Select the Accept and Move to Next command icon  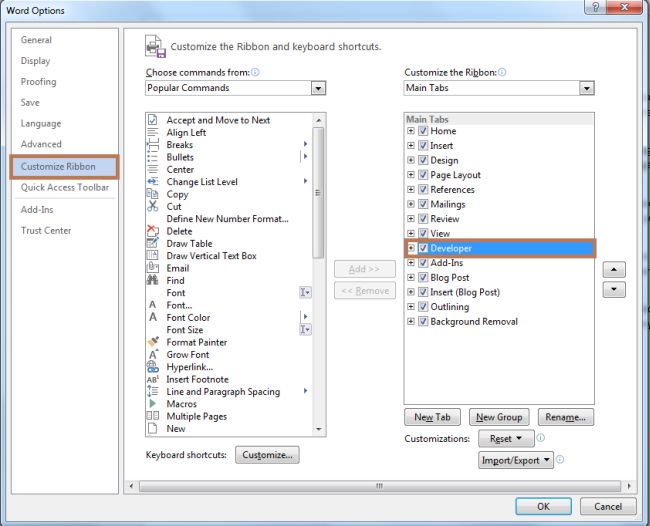[x=153, y=120]
